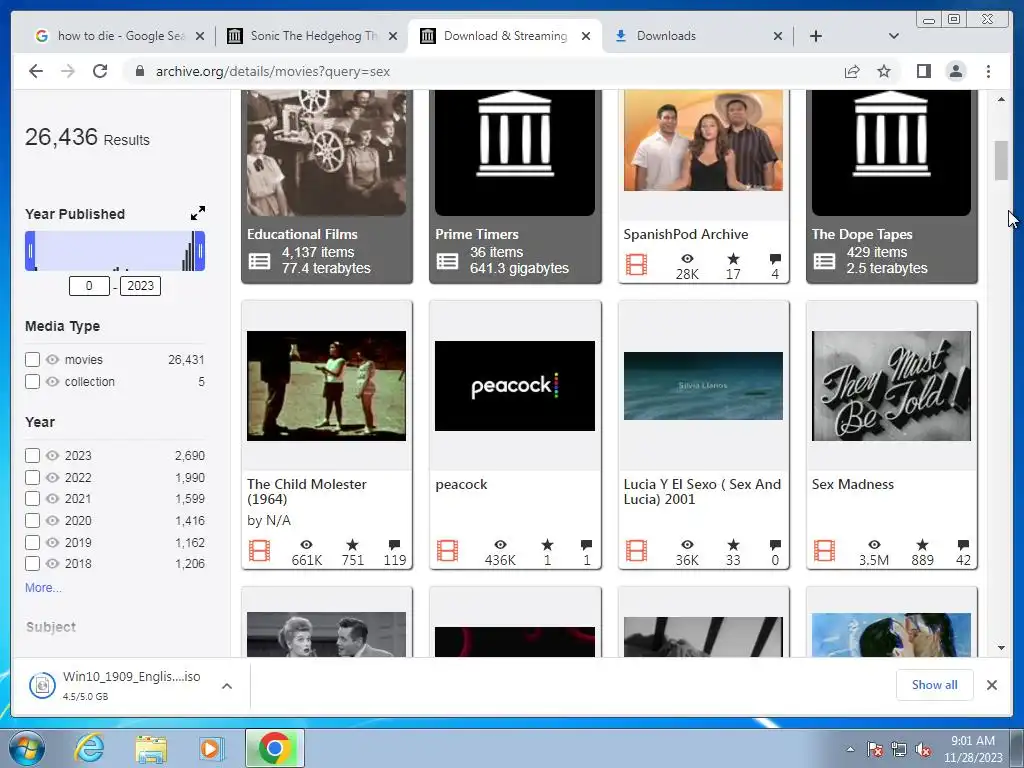Close the Sonic The Hedgehog tab
This screenshot has width=1024, height=768.
(x=392, y=36)
